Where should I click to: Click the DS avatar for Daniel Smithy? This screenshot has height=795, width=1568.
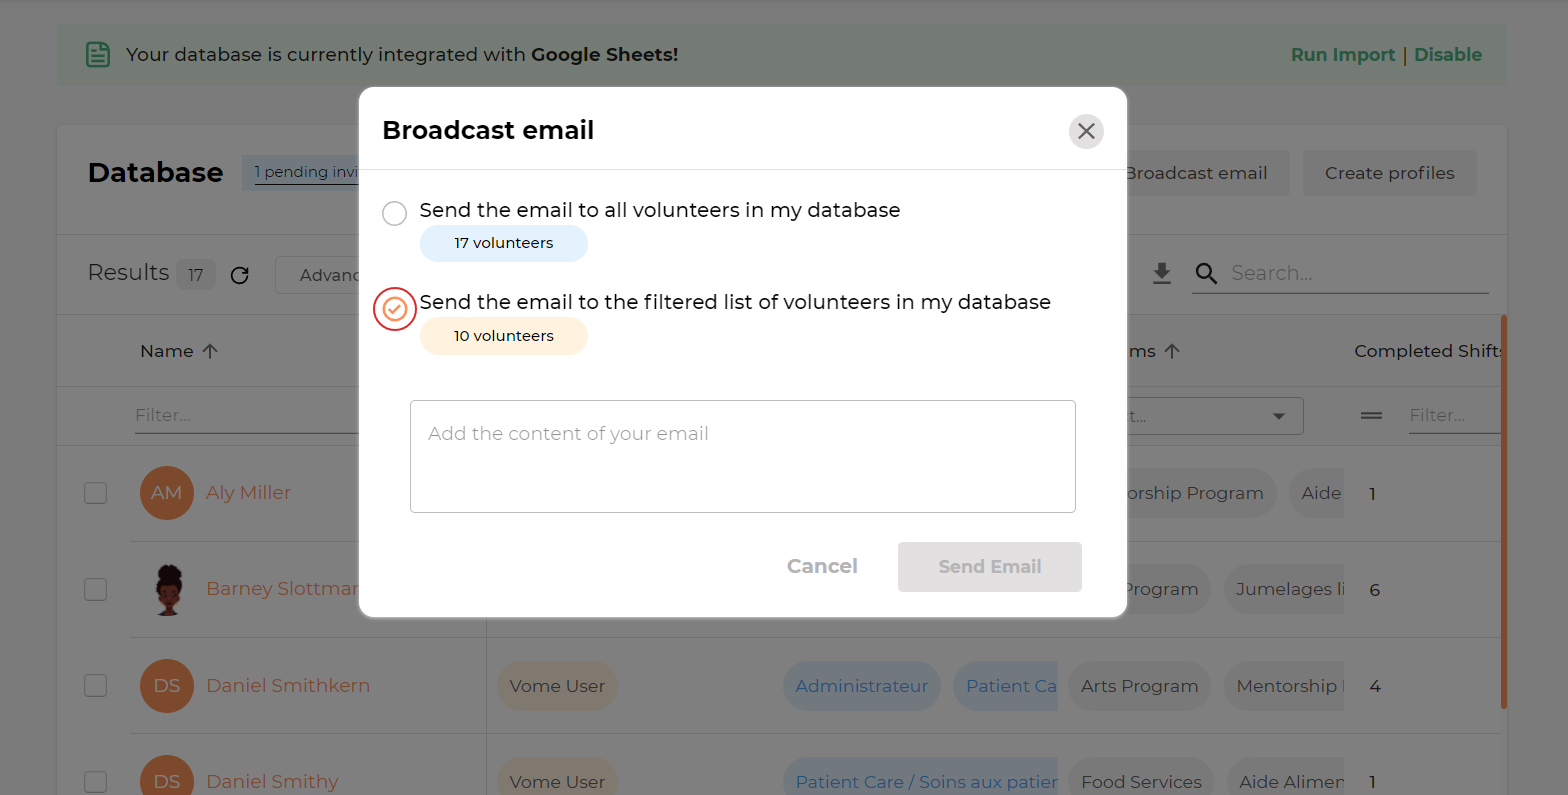click(x=167, y=777)
